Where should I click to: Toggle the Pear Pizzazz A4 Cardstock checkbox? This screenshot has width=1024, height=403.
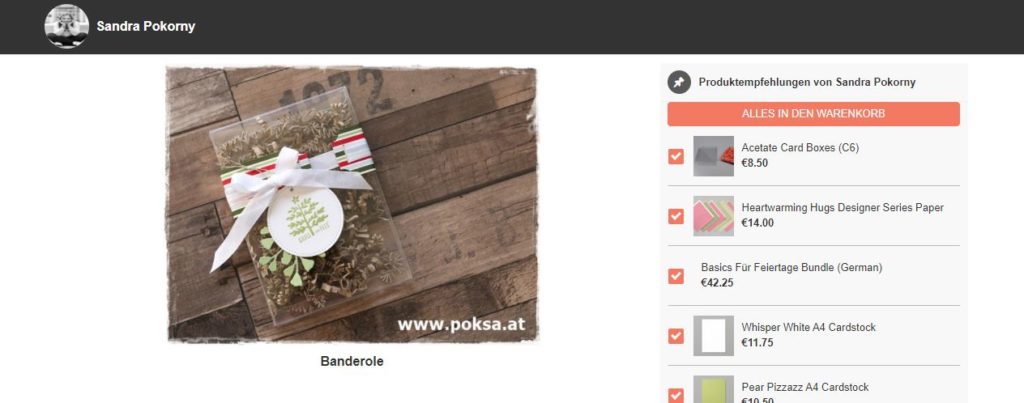(676, 396)
